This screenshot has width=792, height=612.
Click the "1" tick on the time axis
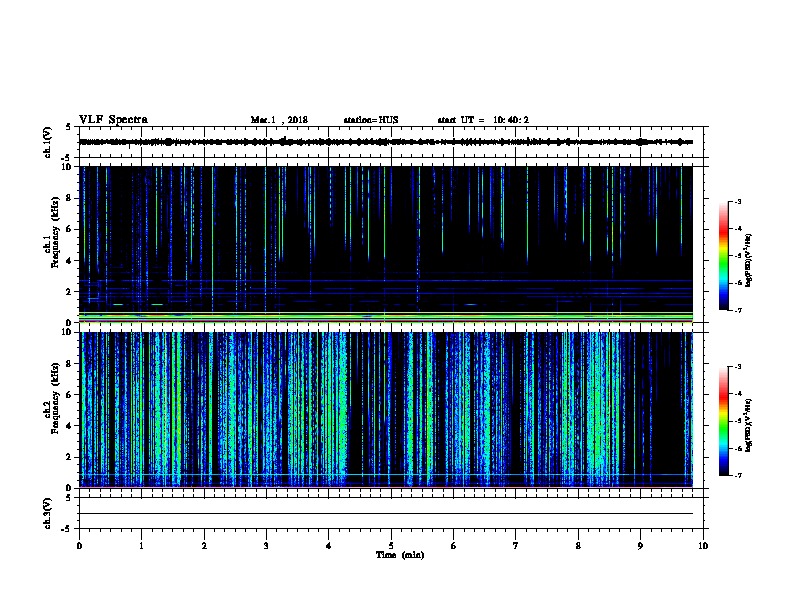click(141, 545)
